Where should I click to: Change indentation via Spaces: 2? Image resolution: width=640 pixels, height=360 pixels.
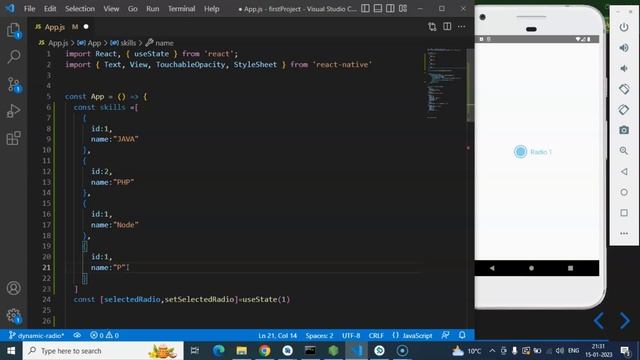[319, 336]
